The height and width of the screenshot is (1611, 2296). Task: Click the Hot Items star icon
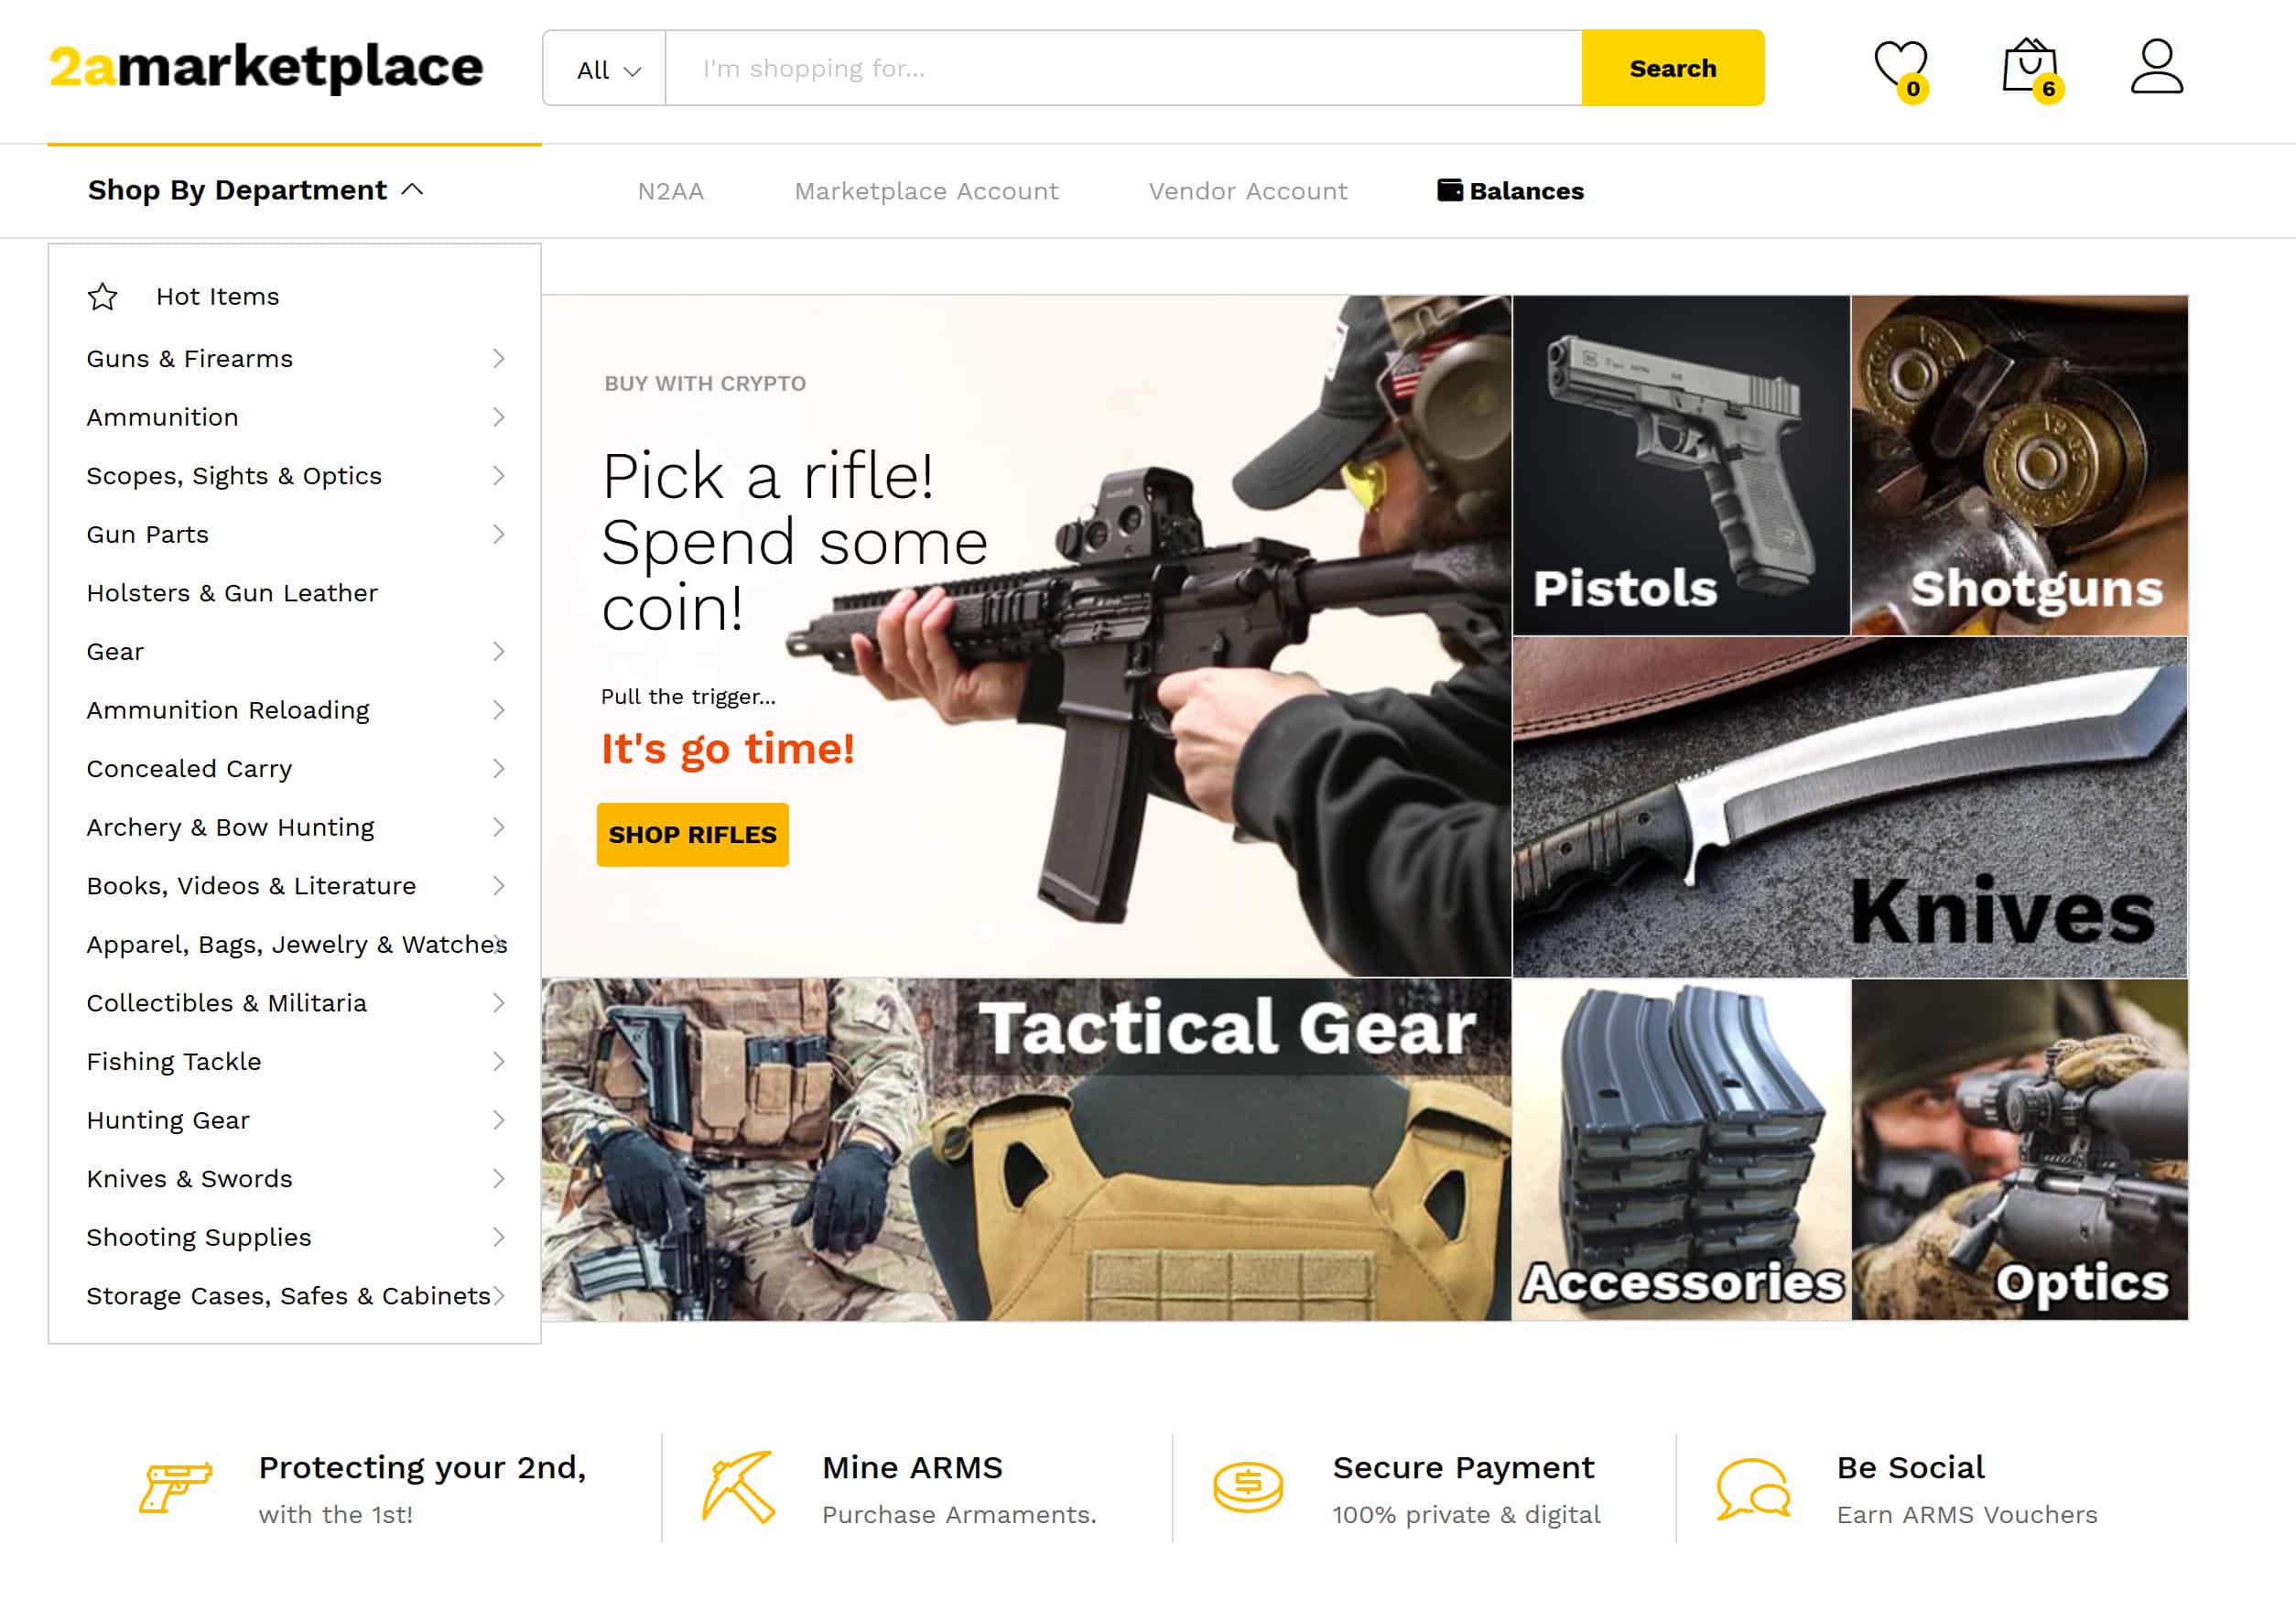(x=102, y=297)
